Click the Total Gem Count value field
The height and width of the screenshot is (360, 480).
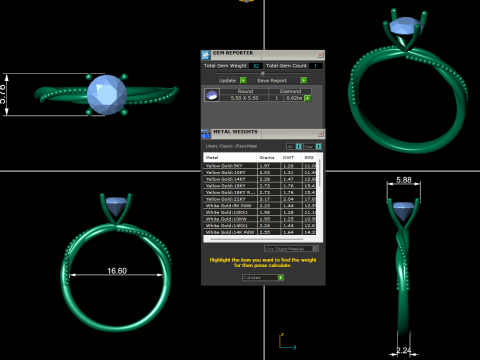click(315, 66)
